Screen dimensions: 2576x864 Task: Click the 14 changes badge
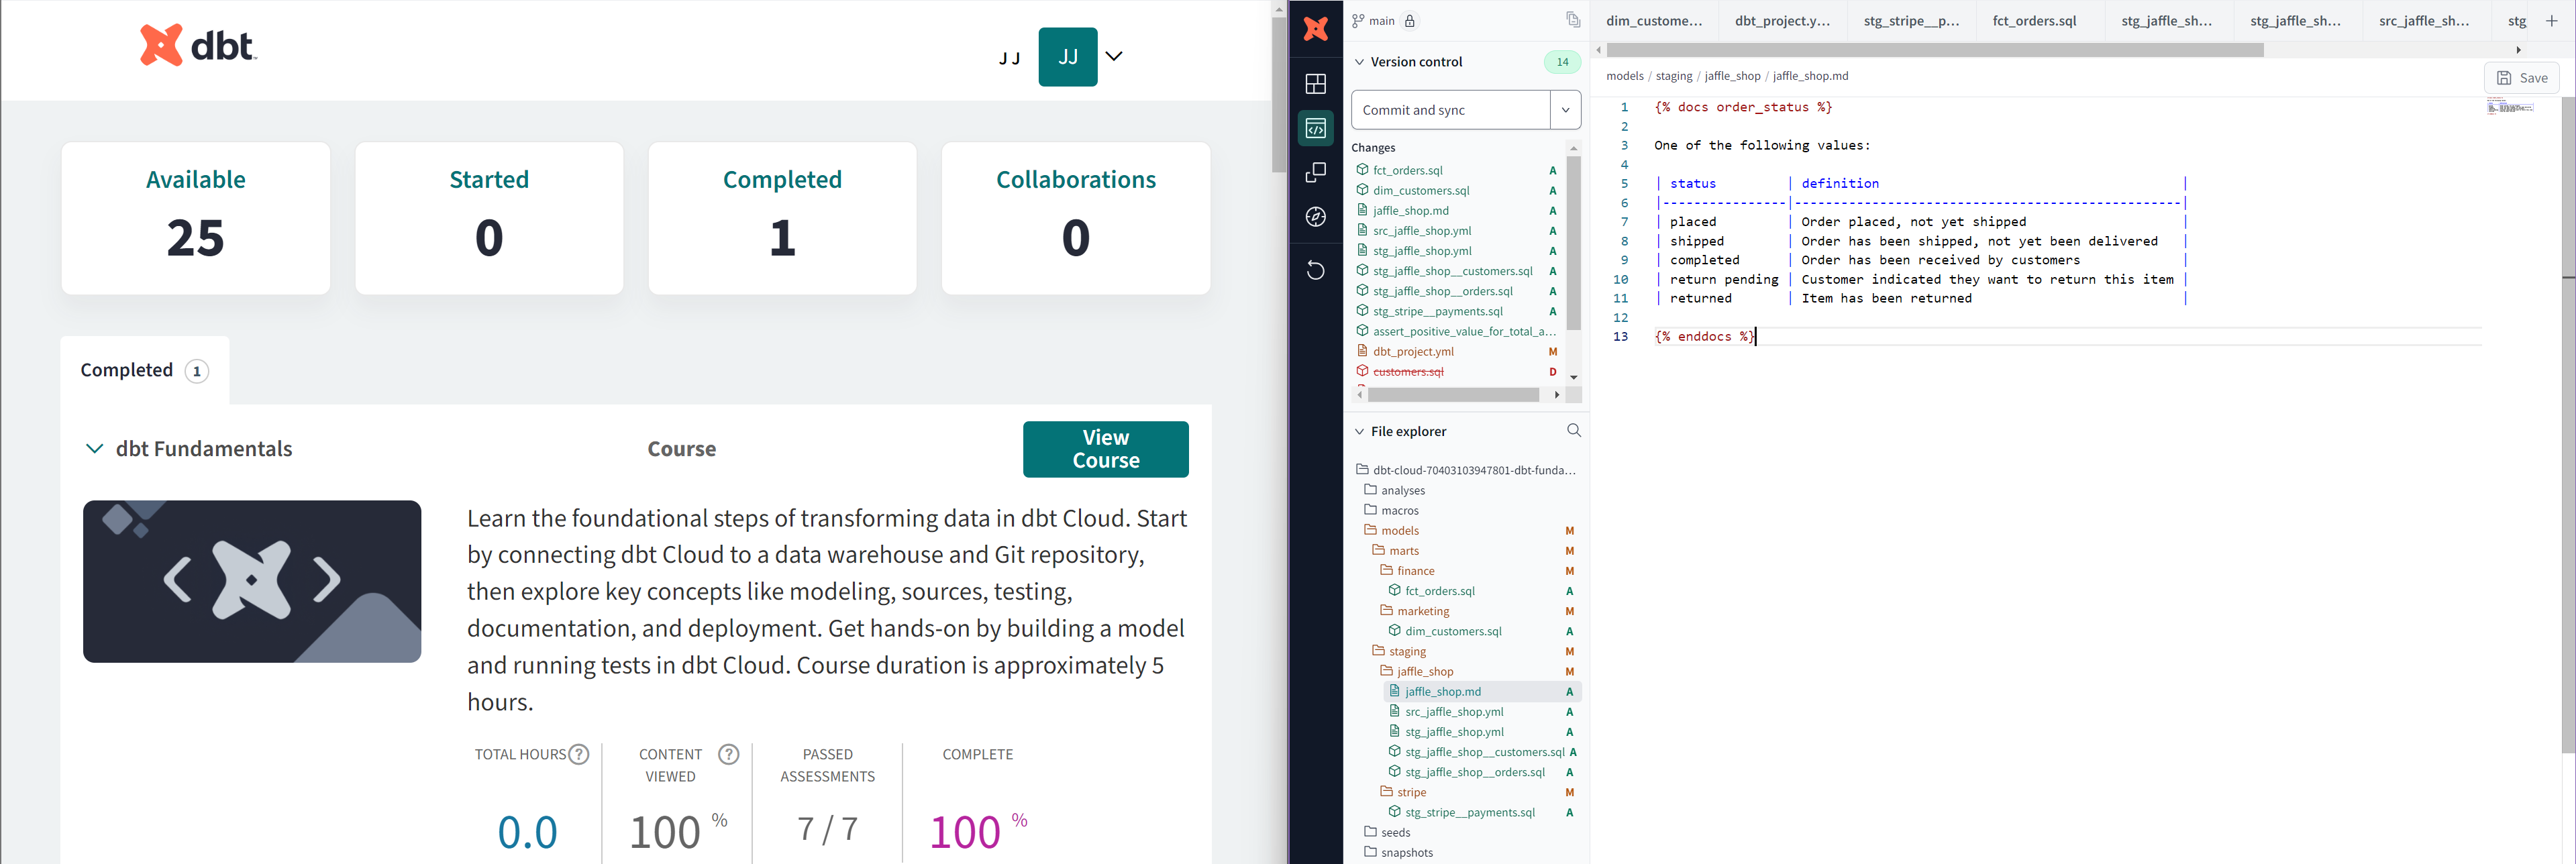[x=1562, y=62]
